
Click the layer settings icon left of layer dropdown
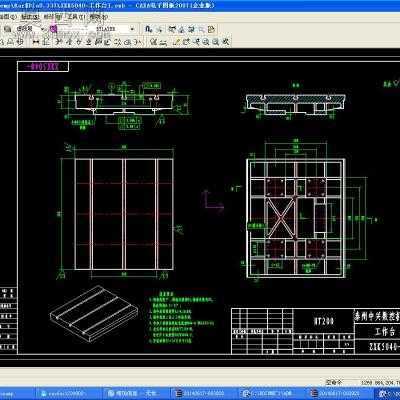[x=7, y=29]
